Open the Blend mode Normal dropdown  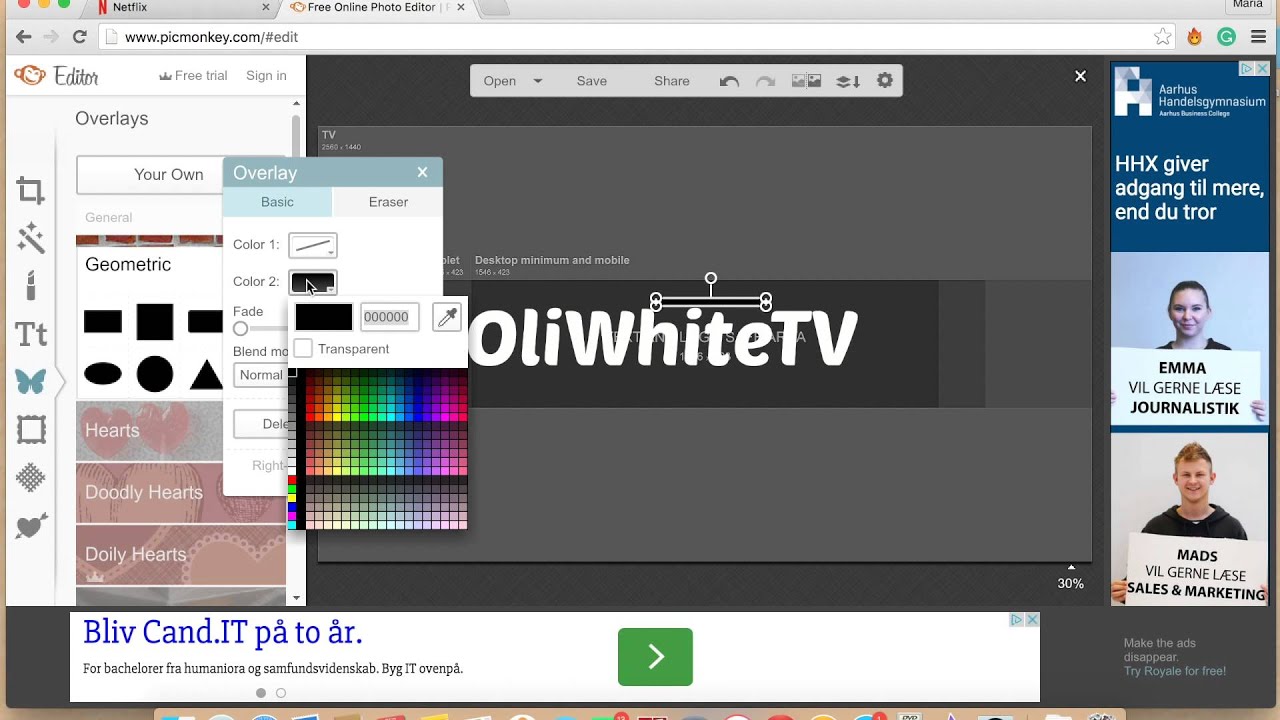point(262,375)
